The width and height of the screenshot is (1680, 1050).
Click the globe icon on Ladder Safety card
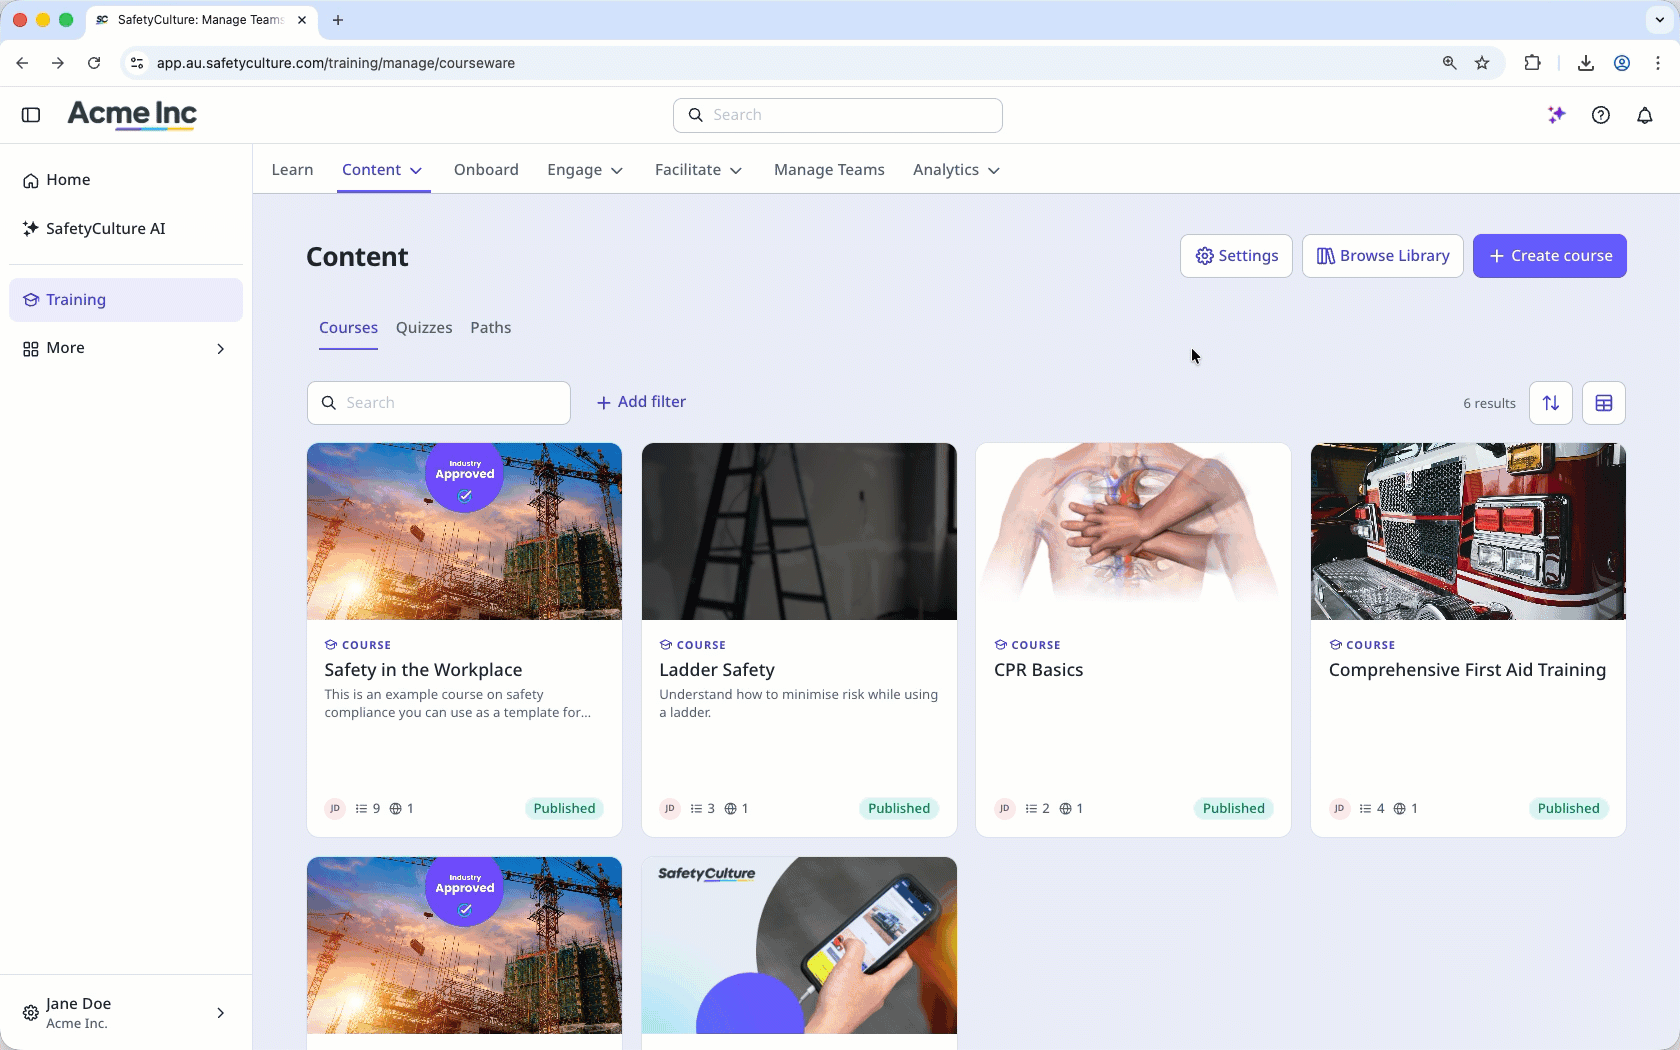point(730,808)
